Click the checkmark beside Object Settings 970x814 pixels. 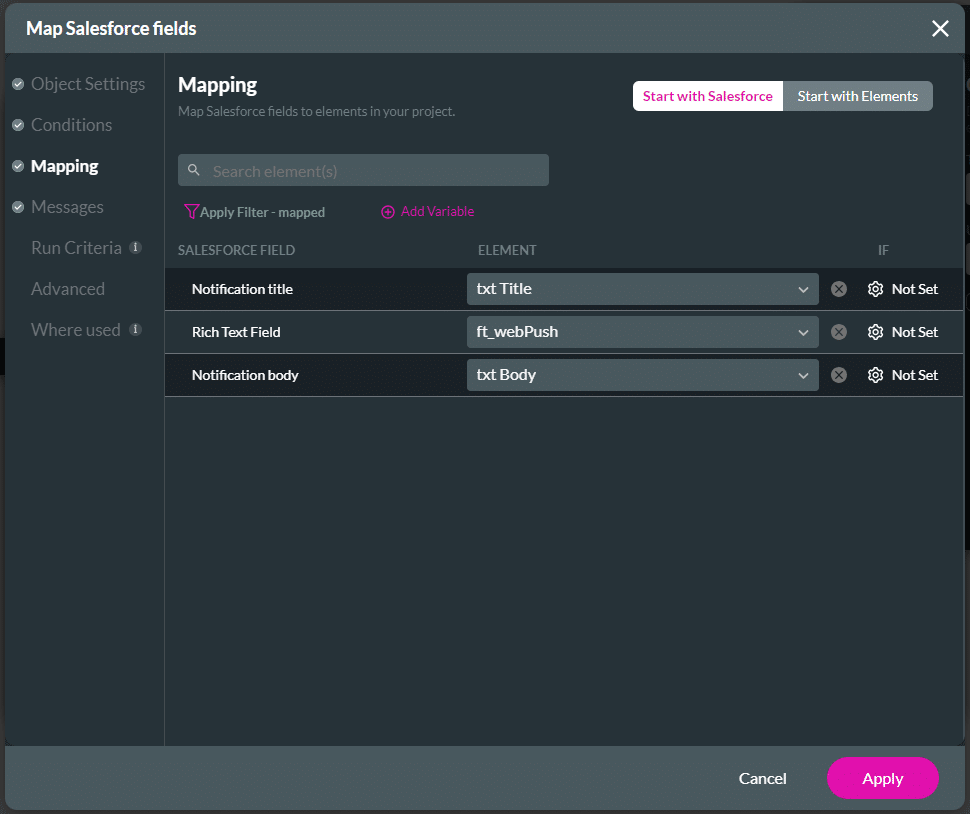tap(18, 84)
